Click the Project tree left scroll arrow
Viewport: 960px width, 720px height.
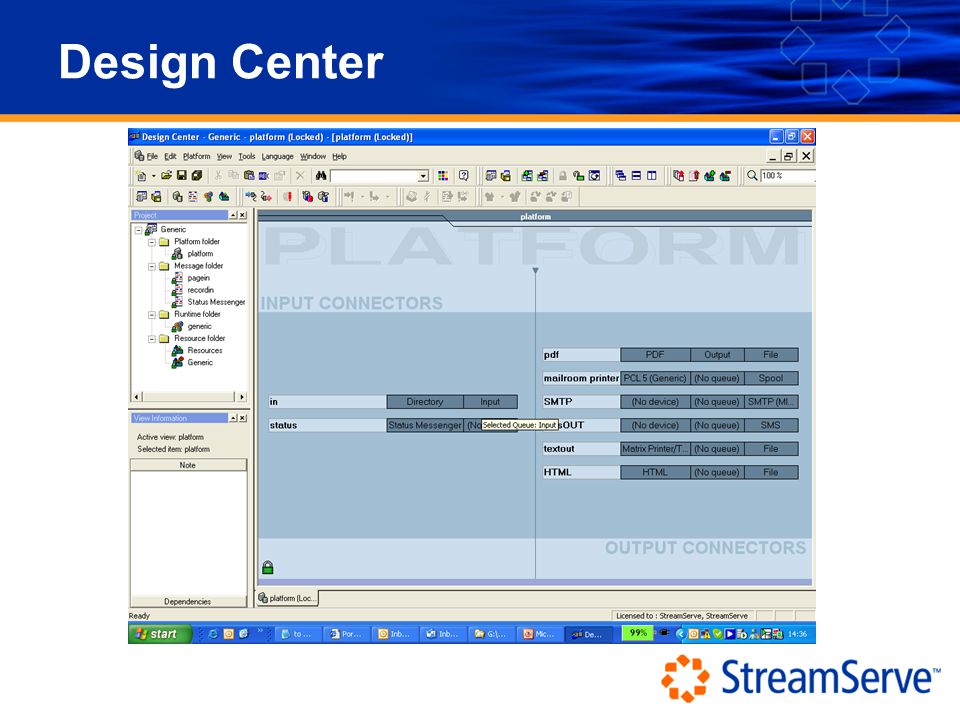tap(137, 397)
